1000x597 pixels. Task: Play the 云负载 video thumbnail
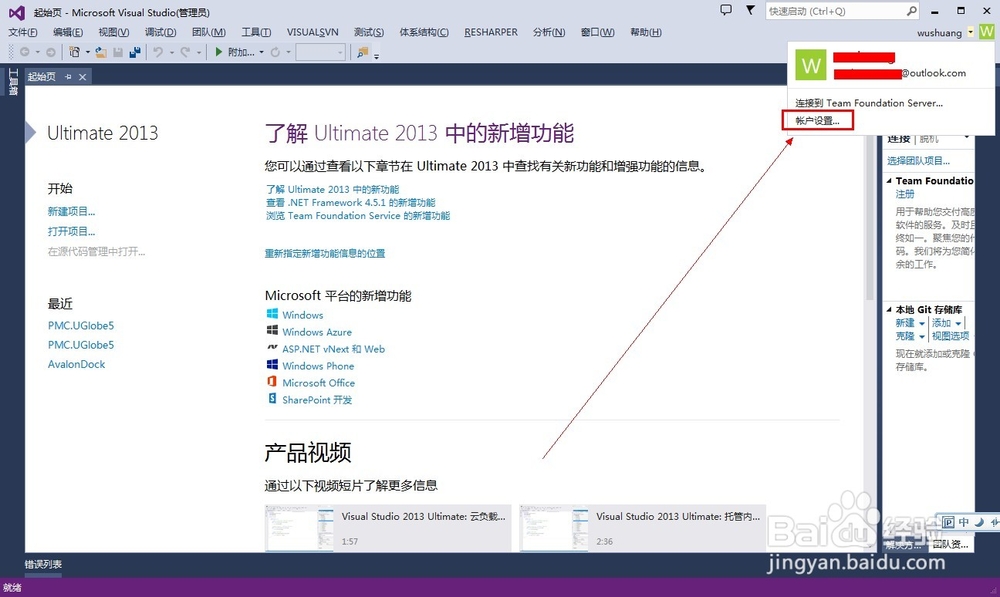point(299,528)
